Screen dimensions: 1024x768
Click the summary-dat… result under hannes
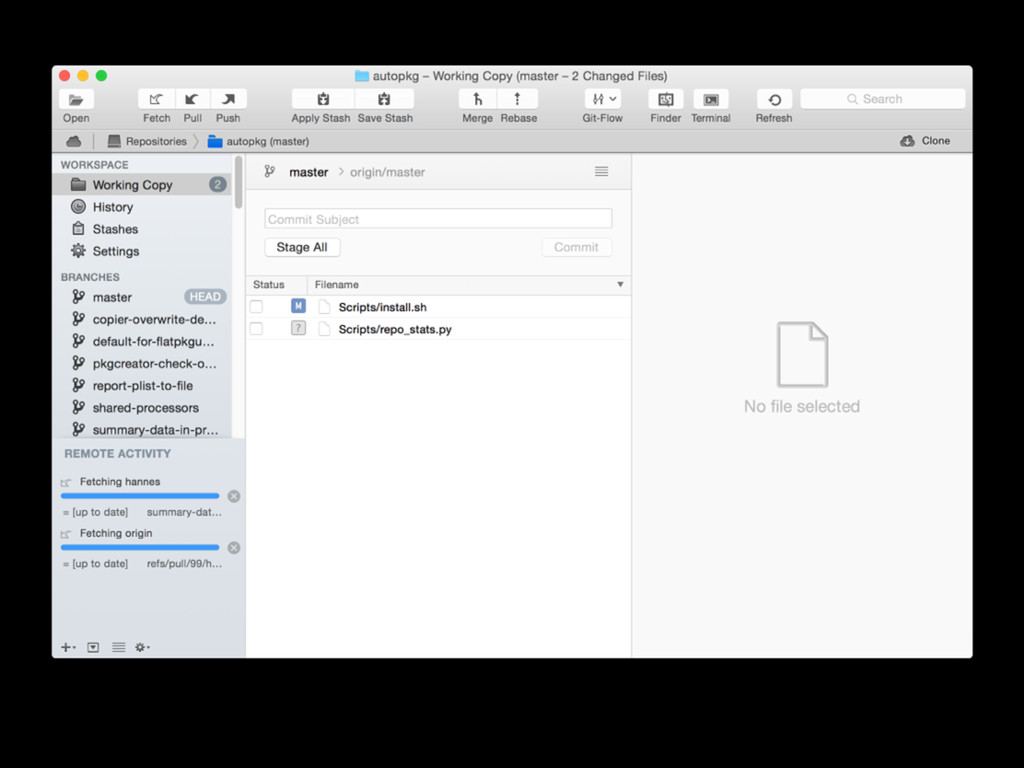[x=184, y=512]
